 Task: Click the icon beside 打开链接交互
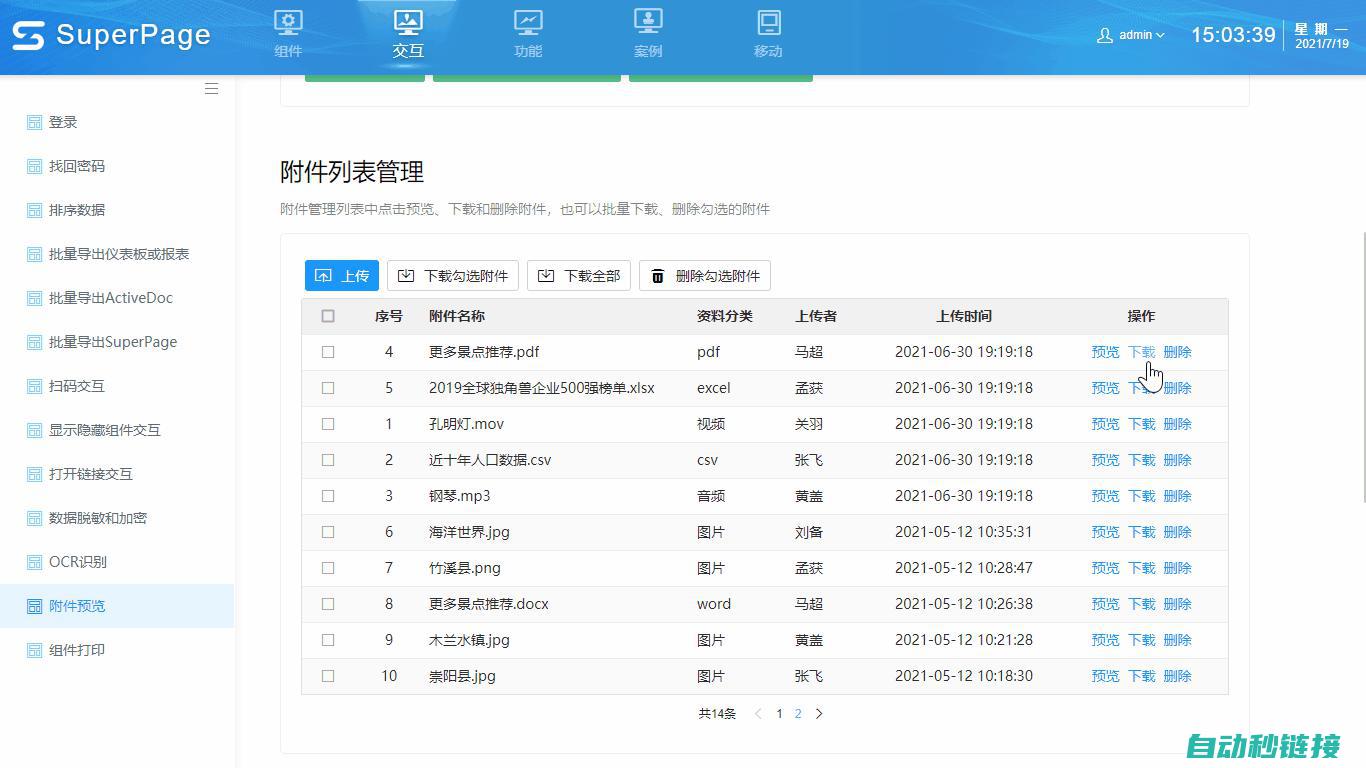[x=34, y=474]
